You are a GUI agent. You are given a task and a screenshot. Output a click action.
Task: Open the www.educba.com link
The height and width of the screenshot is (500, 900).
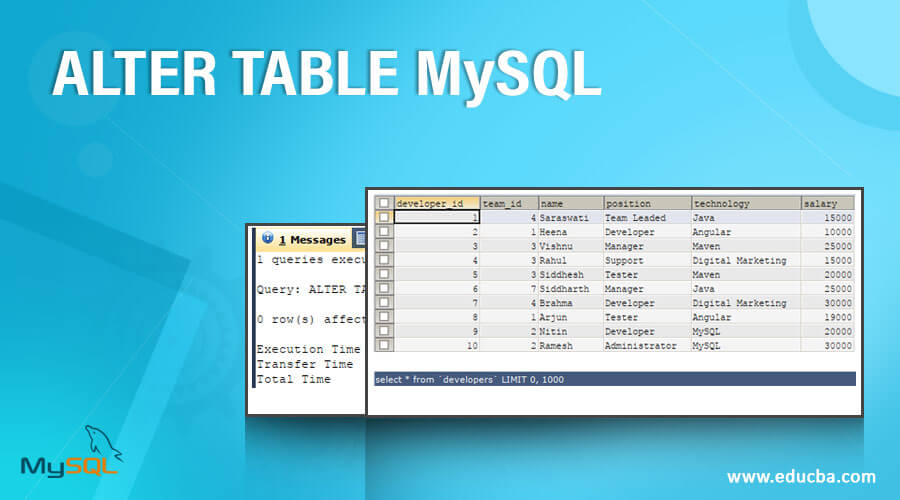[801, 476]
